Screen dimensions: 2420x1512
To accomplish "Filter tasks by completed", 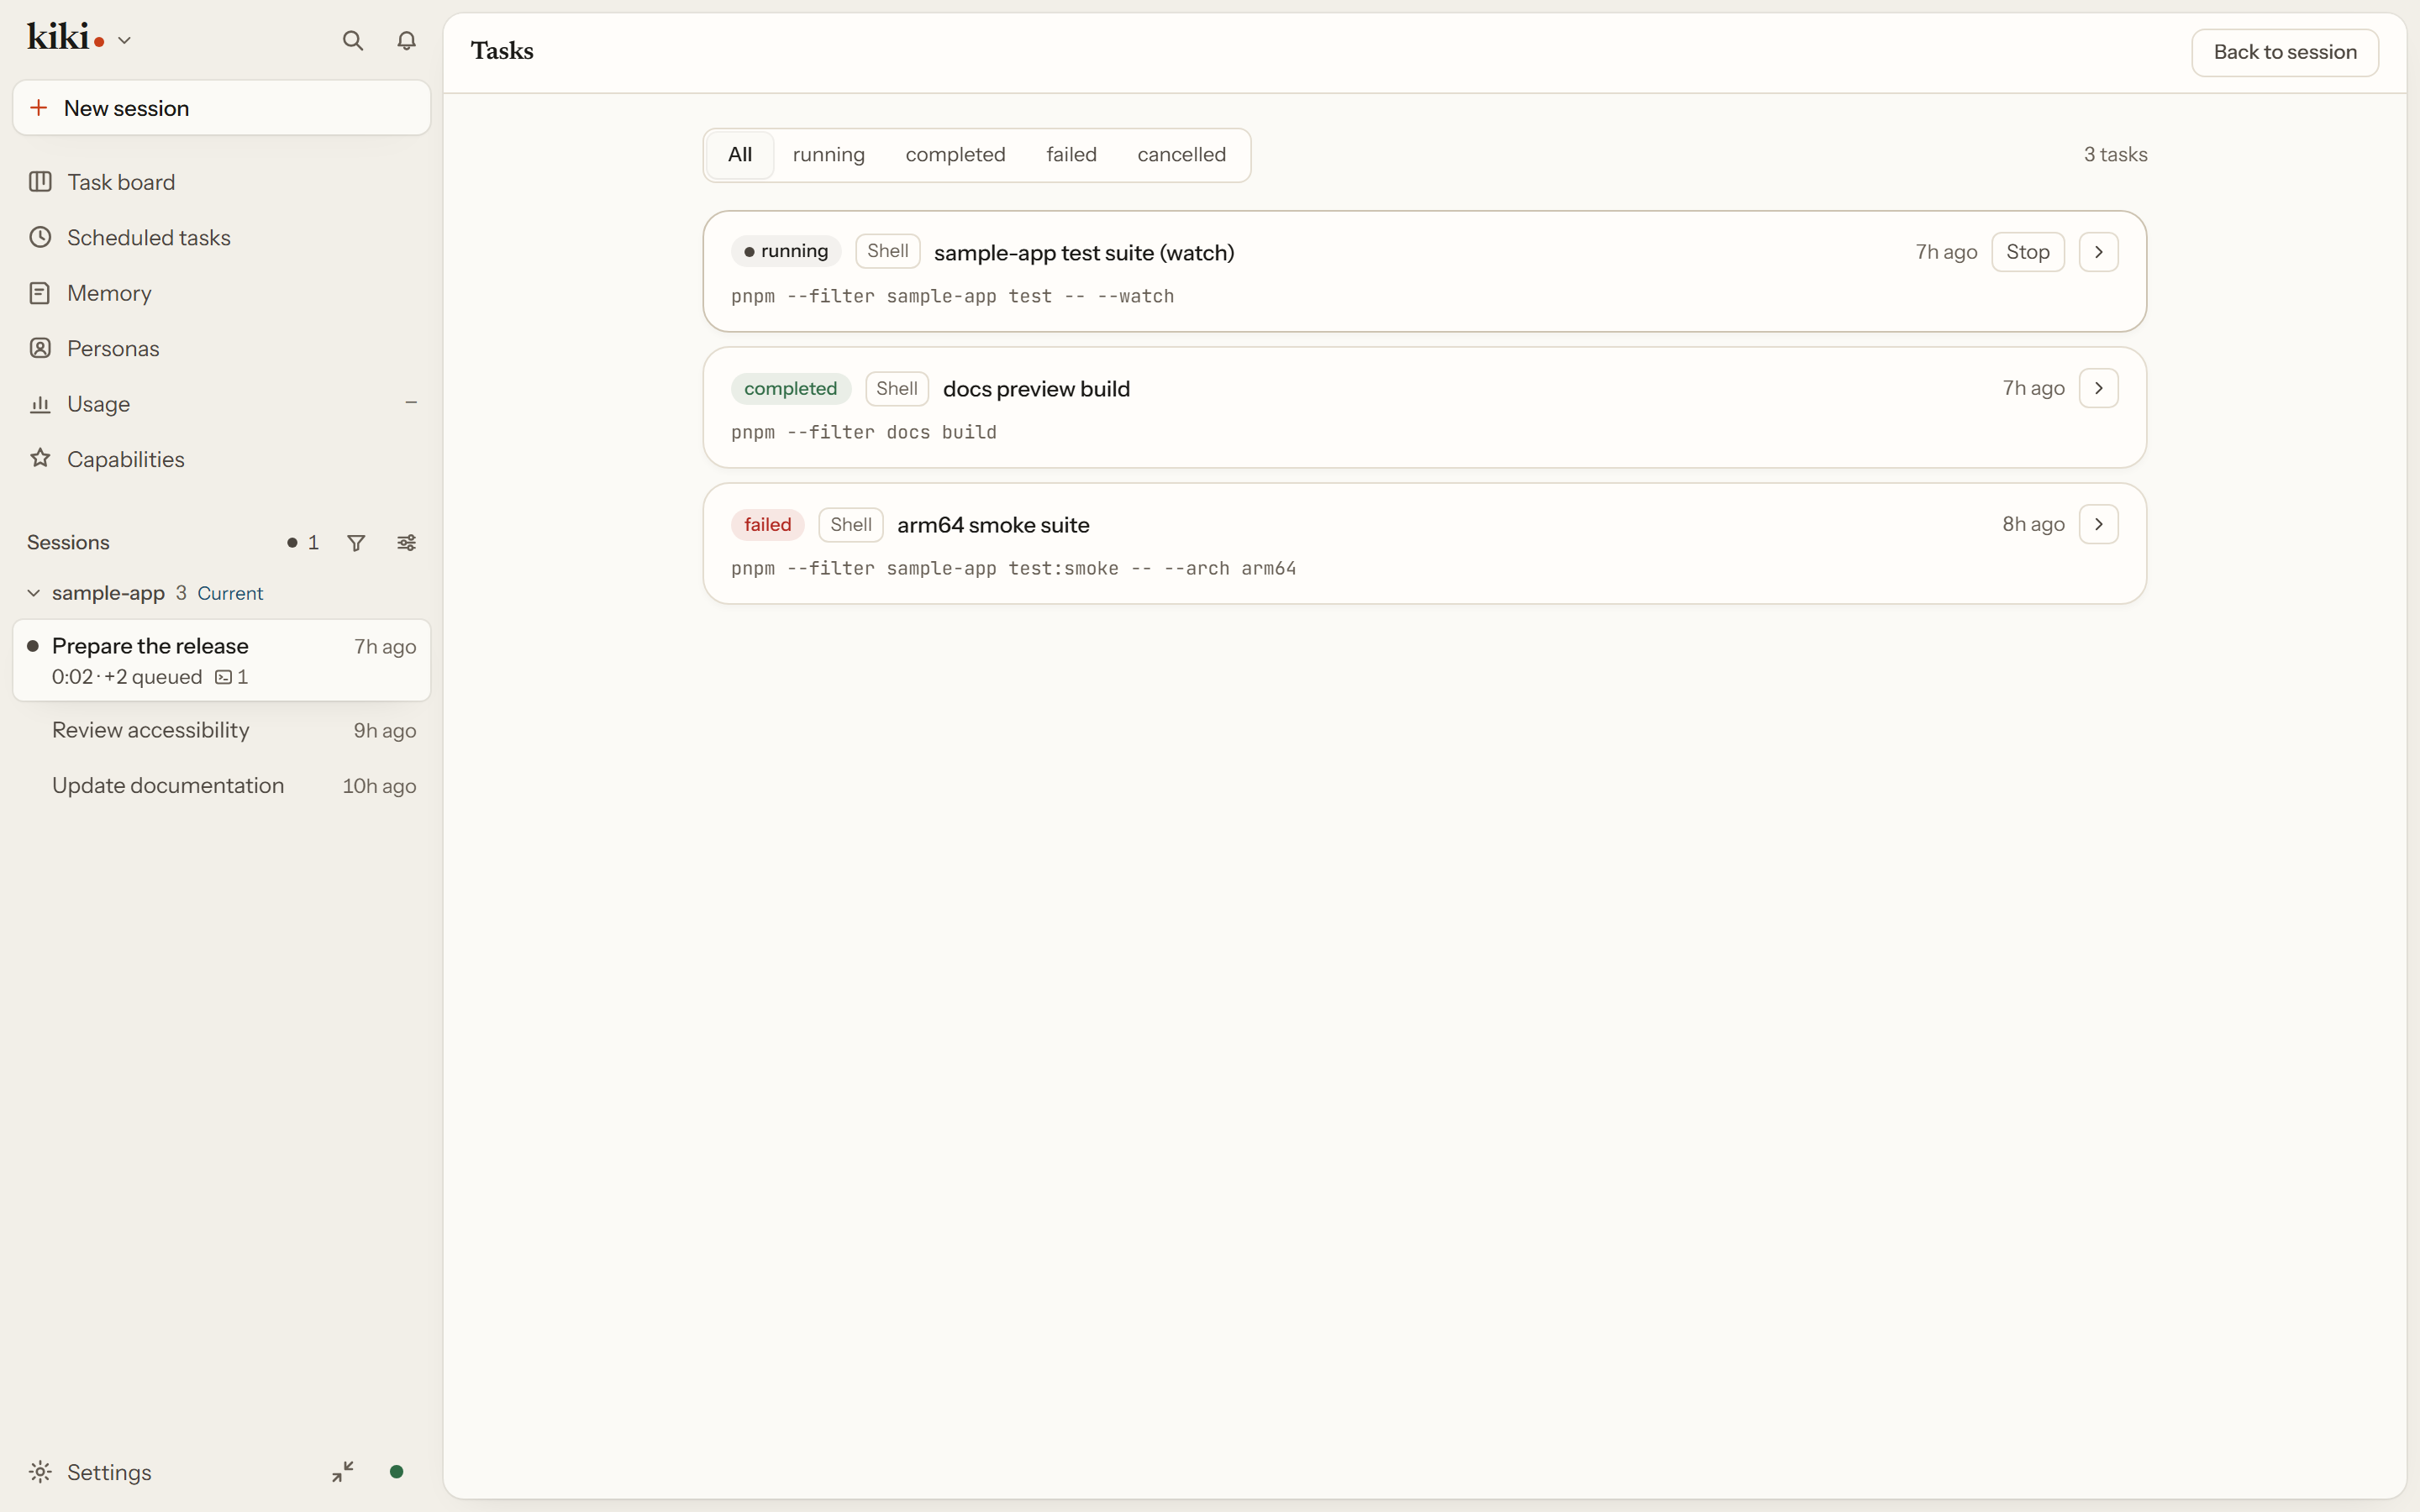I will tap(955, 155).
